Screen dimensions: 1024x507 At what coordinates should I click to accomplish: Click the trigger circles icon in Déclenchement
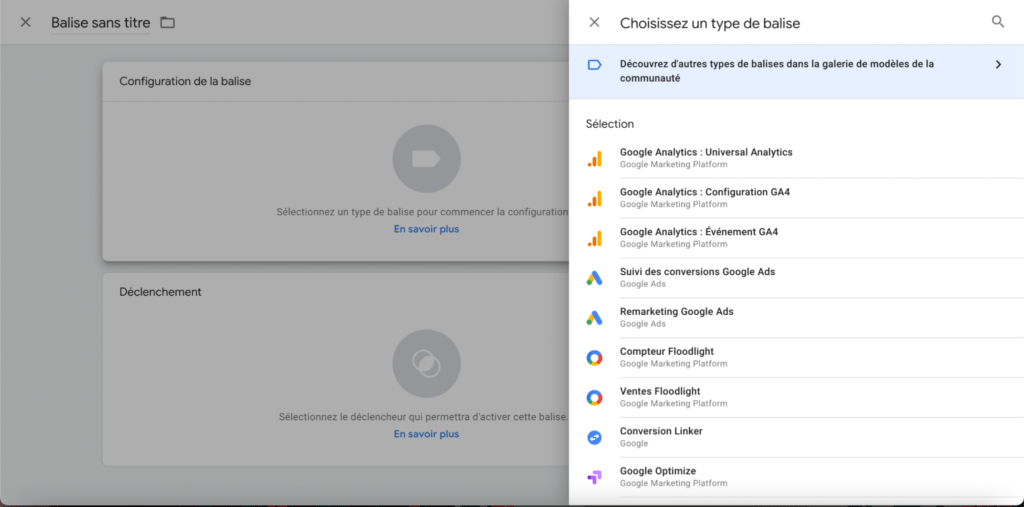pos(426,363)
